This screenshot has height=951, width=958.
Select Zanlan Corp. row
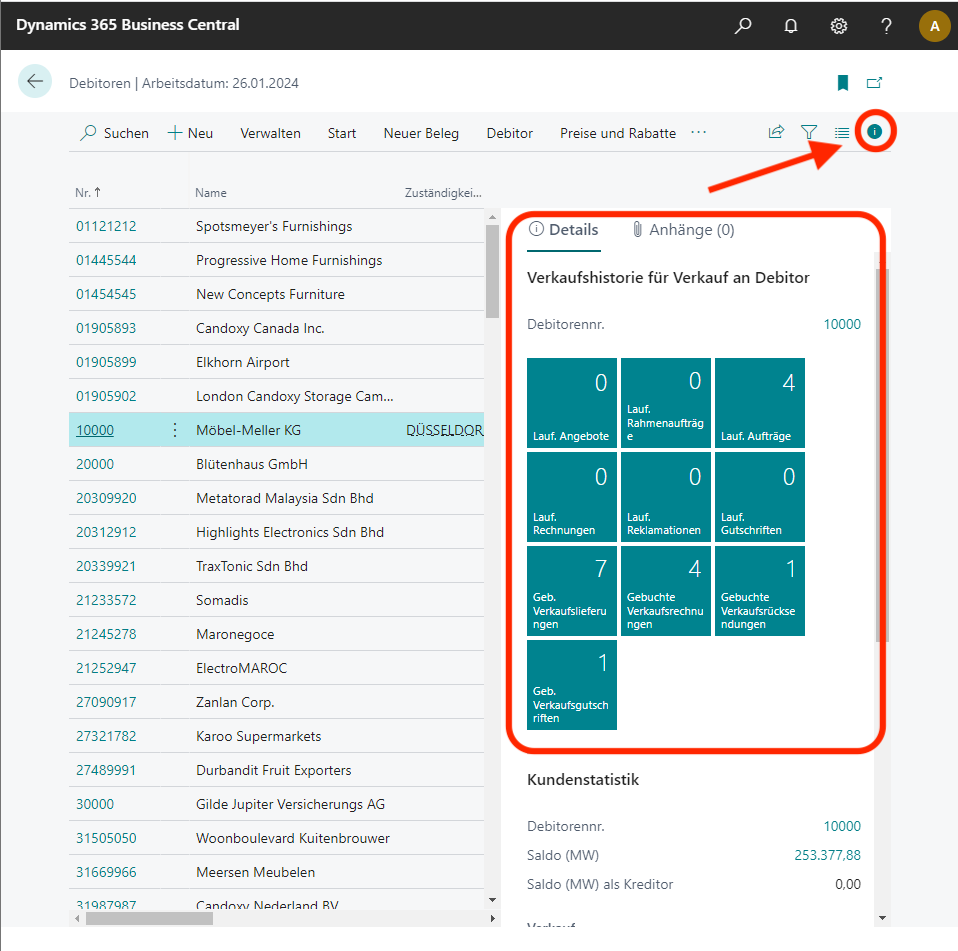tap(276, 702)
